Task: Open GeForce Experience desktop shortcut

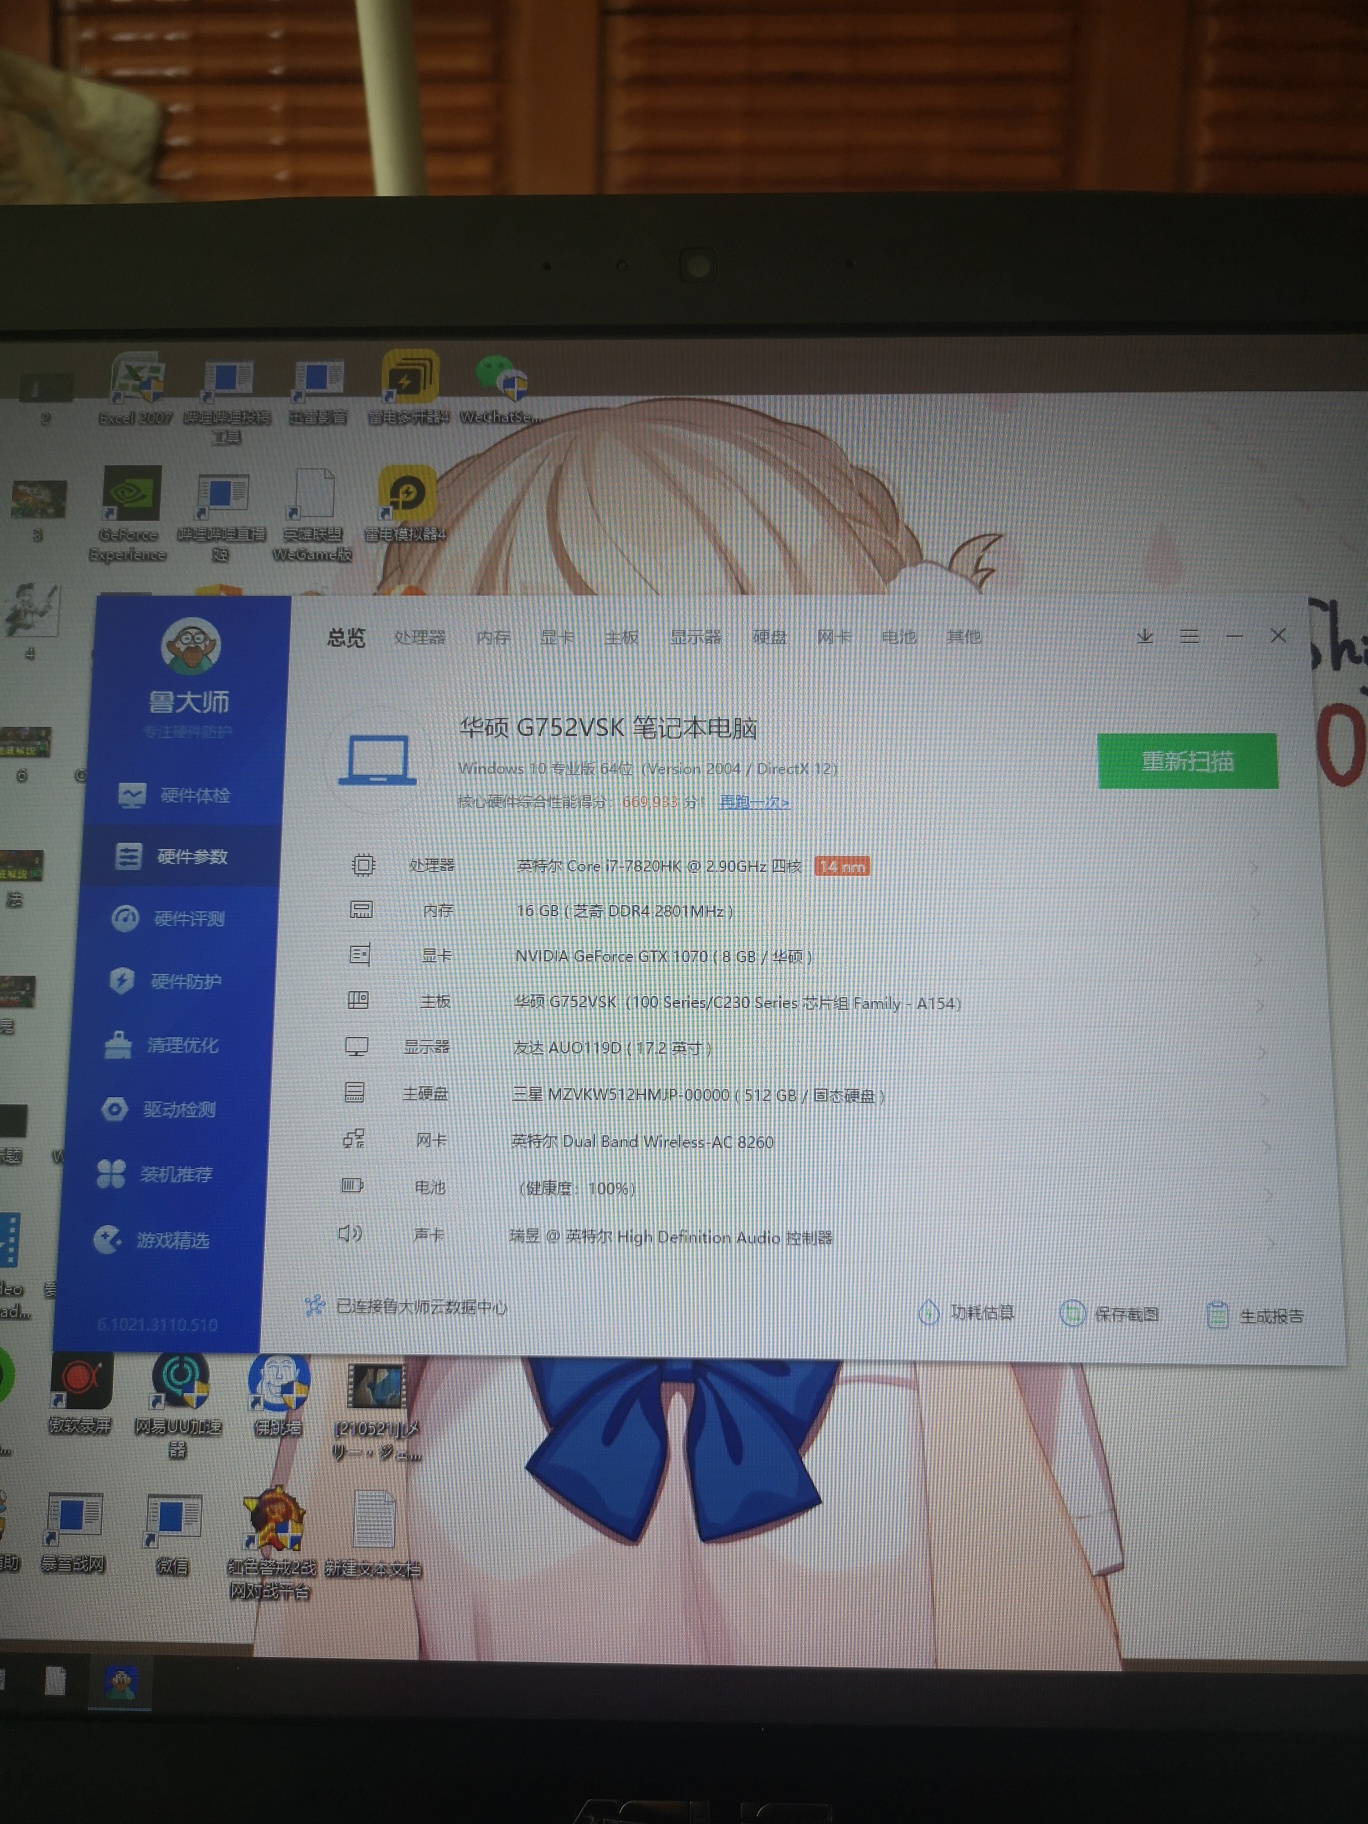Action: pyautogui.click(x=129, y=513)
